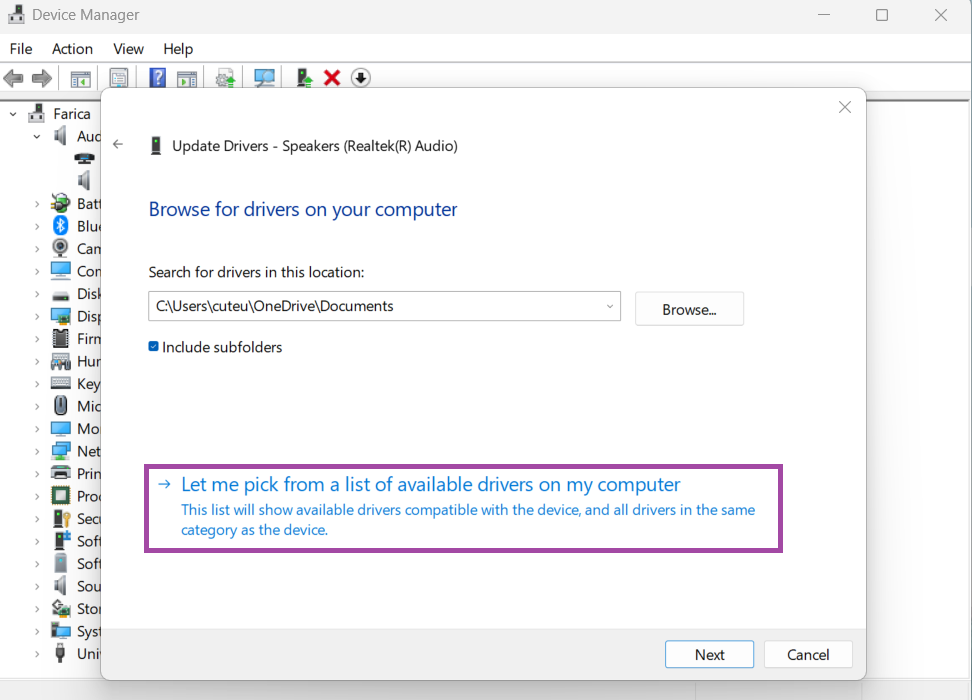Viewport: 972px width, 700px height.
Task: Click the Scan for hardware changes toolbar icon
Action: pyautogui.click(x=265, y=78)
